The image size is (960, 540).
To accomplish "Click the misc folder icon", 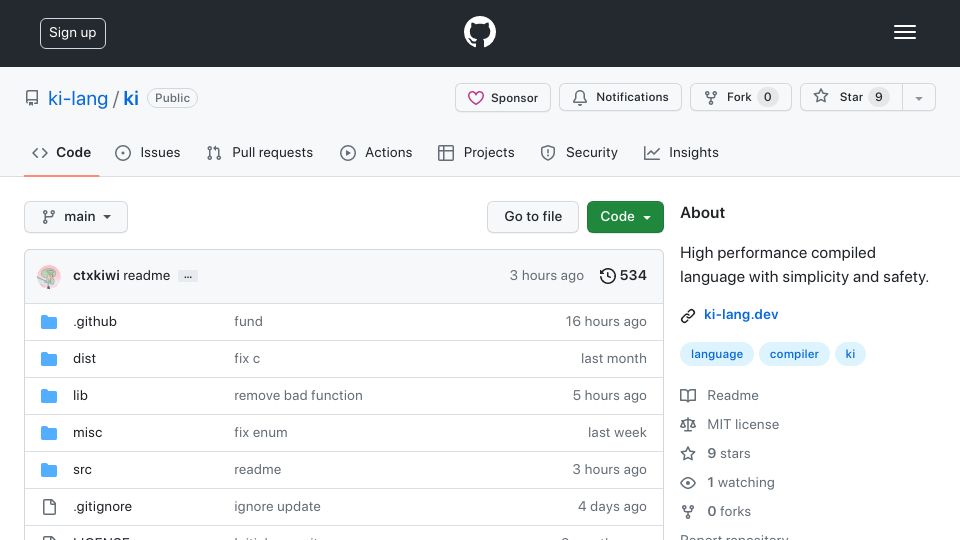I will (49, 433).
